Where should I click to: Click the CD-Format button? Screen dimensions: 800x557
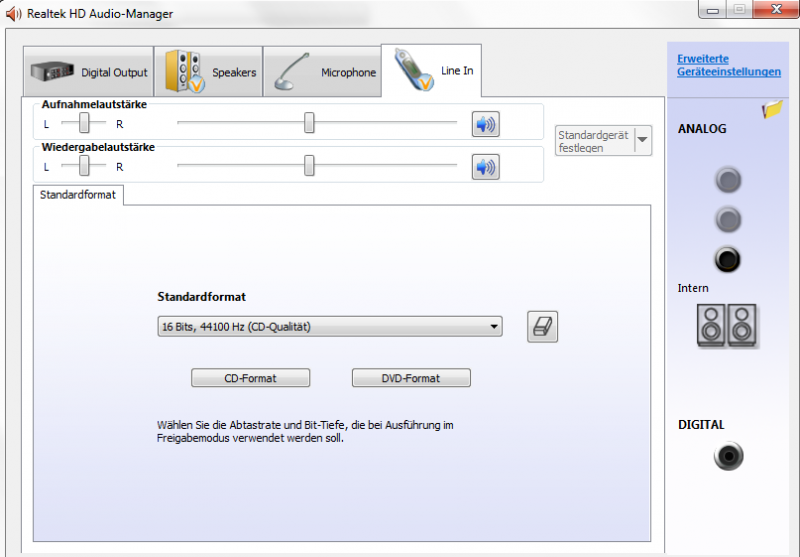coord(251,378)
